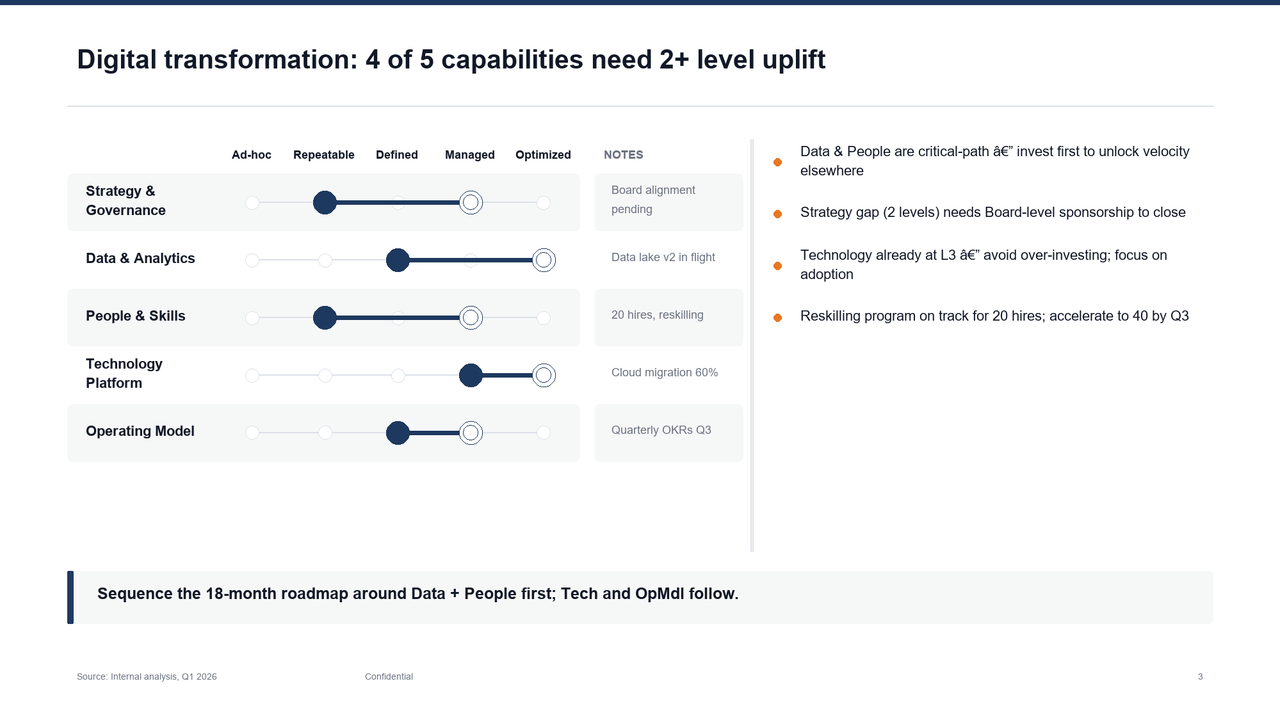
Task: Click the 'Quarterly OKRs Q3' note box
Action: point(668,431)
